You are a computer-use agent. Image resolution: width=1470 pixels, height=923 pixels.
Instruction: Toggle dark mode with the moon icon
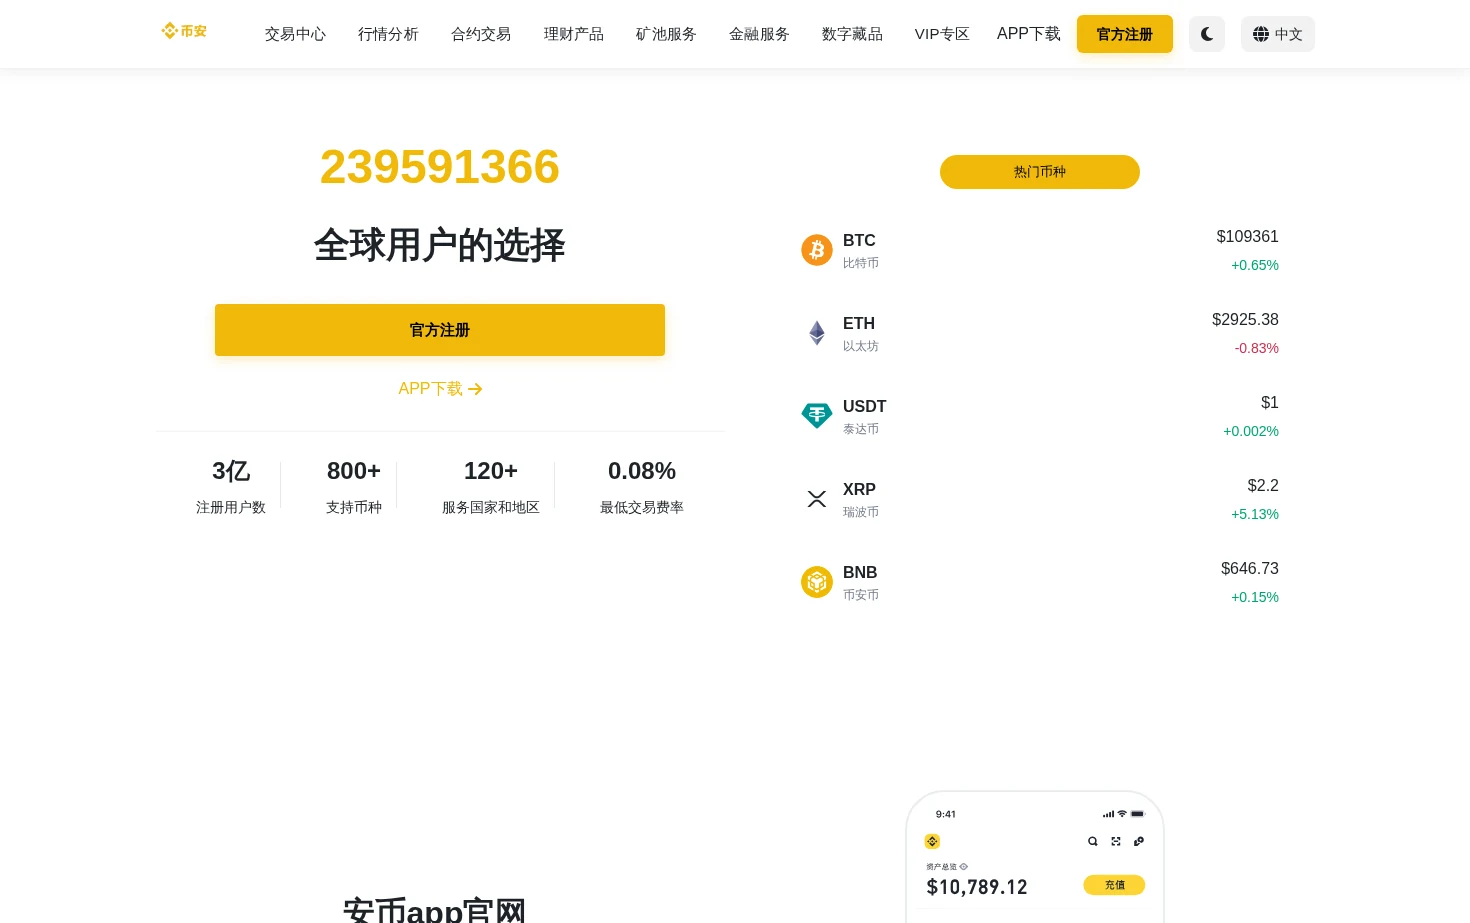[x=1207, y=34]
